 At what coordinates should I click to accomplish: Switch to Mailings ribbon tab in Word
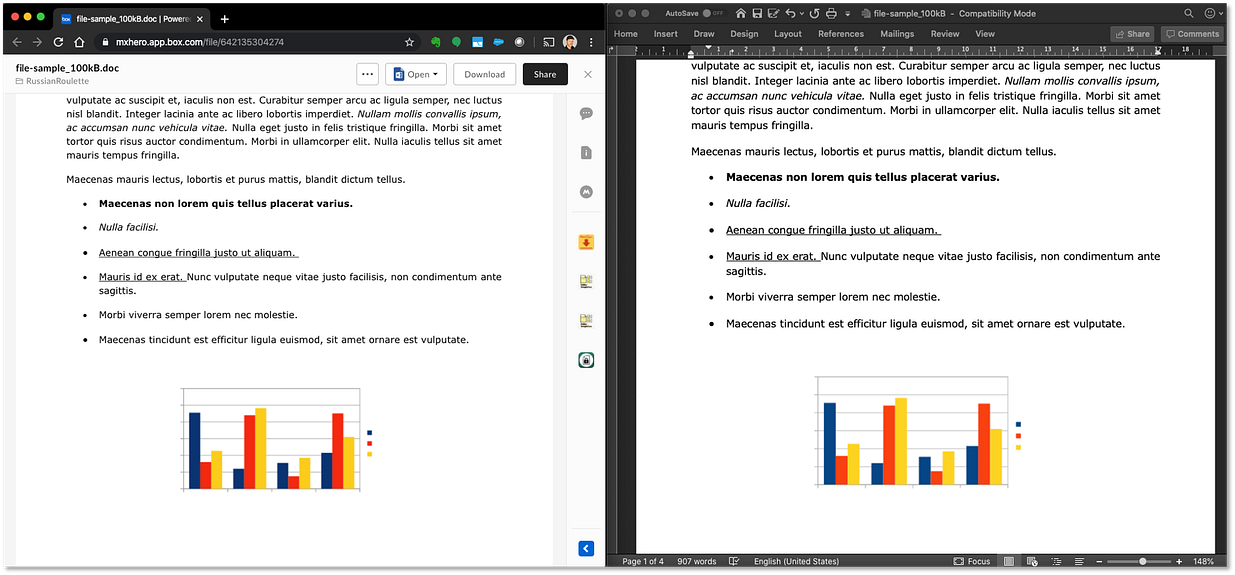click(897, 34)
